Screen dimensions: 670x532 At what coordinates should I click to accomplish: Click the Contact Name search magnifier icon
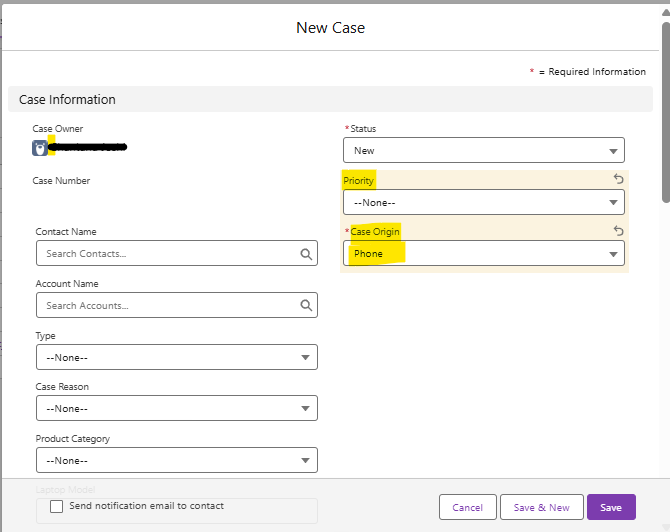coord(307,254)
